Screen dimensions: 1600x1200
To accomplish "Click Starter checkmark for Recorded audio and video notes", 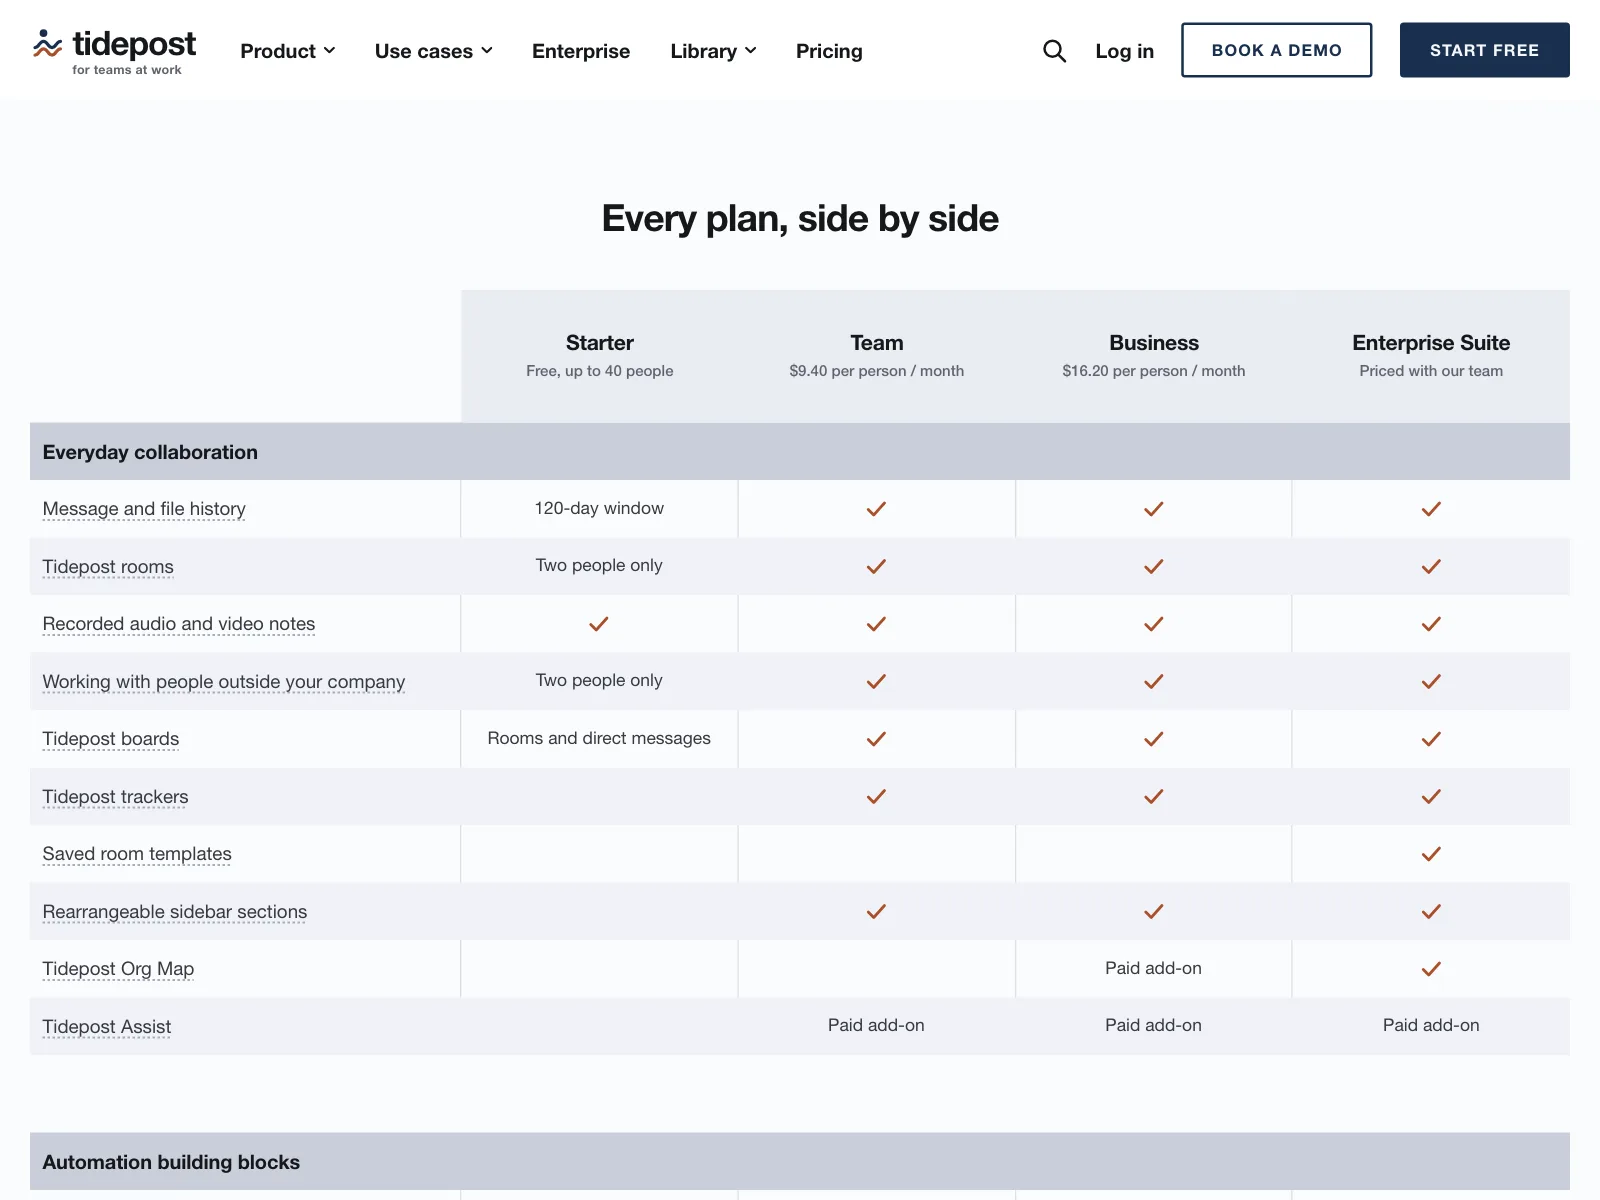I will 599,624.
